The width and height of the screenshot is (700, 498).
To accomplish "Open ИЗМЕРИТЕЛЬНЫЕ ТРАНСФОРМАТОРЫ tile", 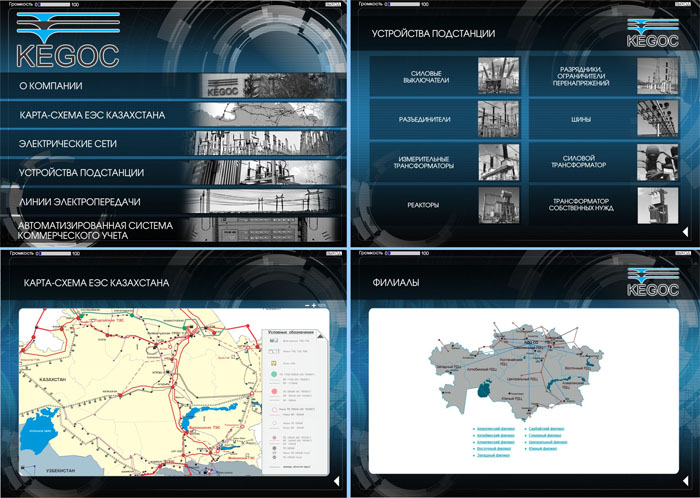I will pyautogui.click(x=445, y=162).
